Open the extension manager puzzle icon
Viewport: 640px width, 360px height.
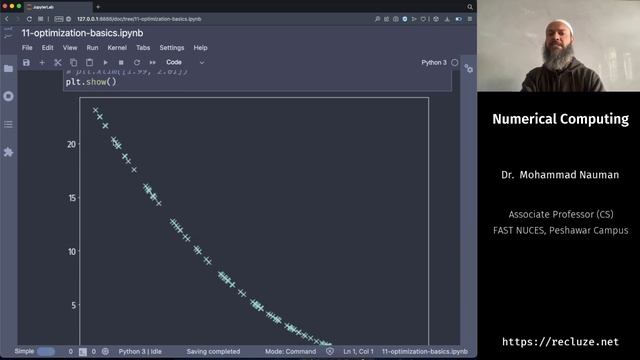(x=8, y=152)
